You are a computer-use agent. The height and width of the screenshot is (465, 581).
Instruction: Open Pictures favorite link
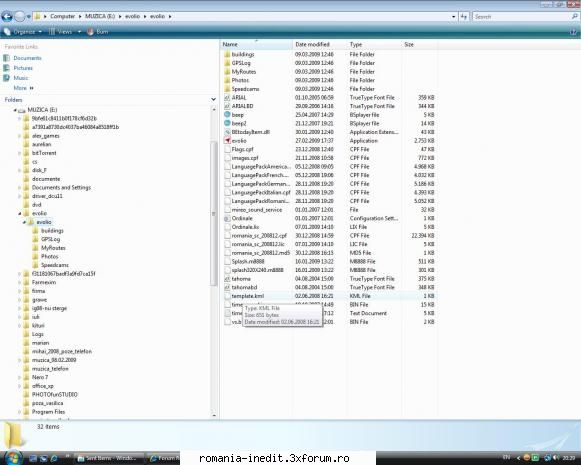tap(23, 68)
